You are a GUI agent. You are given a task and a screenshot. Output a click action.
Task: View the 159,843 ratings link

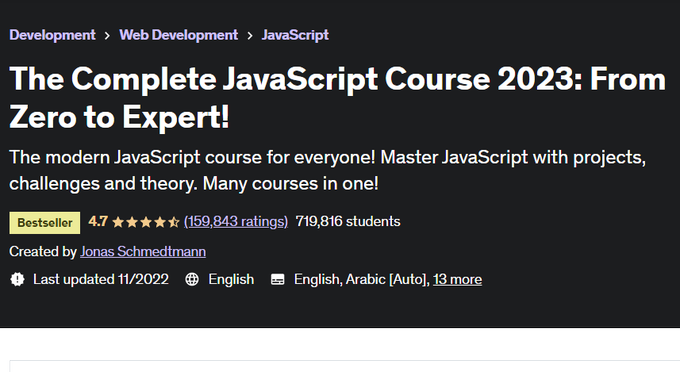click(236, 222)
